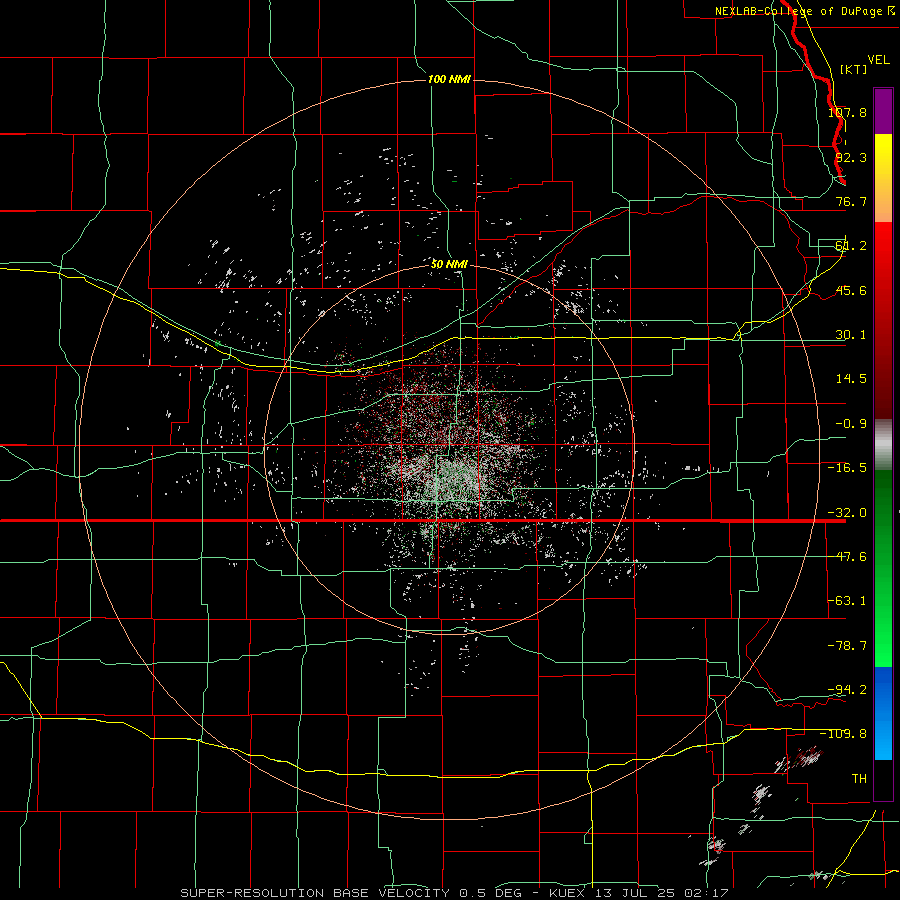Click the 50 NMI range ring label

pos(449,264)
